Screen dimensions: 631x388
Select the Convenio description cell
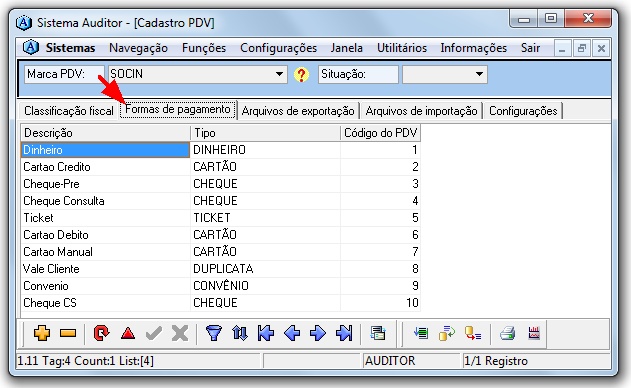105,286
